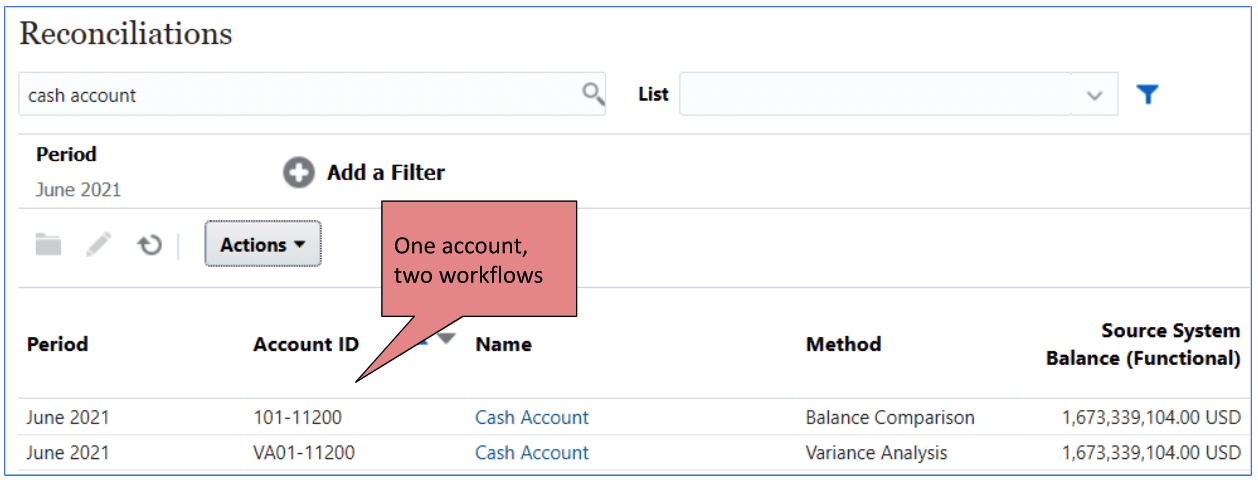Select the pencil edit icon
Image resolution: width=1258 pixels, height=480 pixels.
pos(99,244)
